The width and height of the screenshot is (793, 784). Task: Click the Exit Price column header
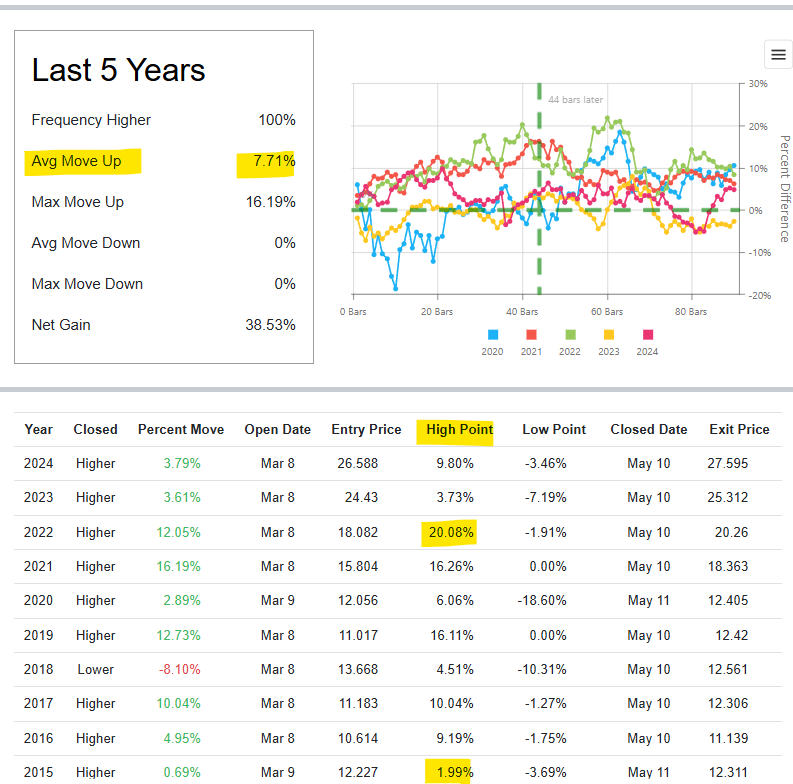point(739,429)
